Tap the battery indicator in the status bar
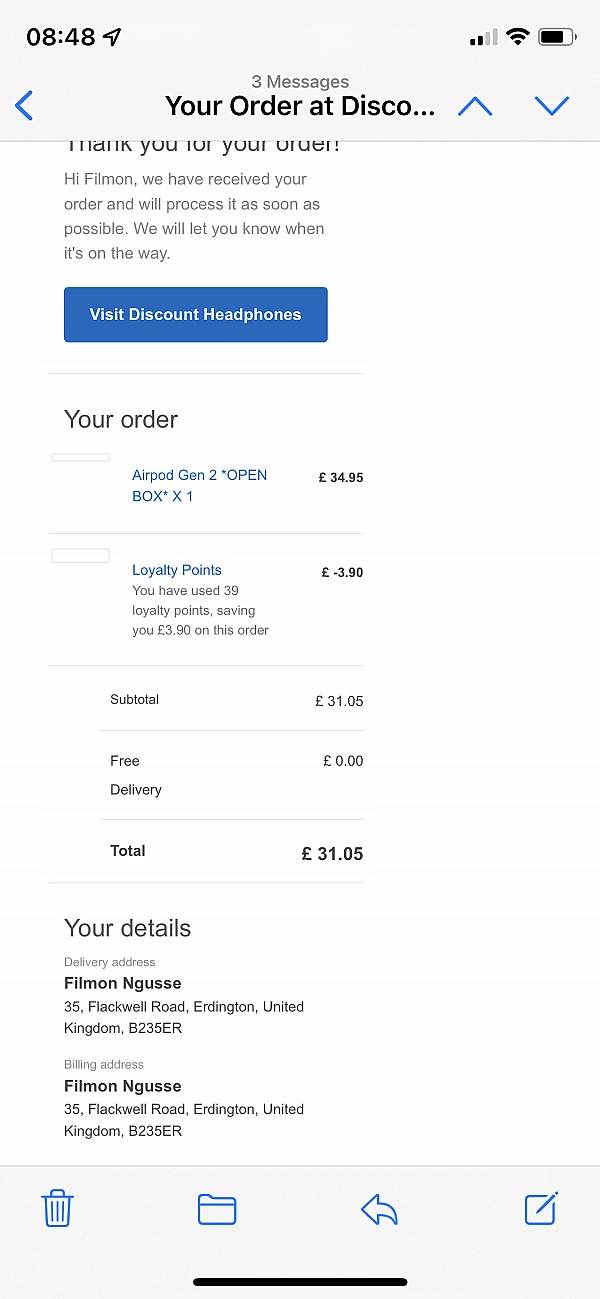600x1299 pixels. [x=556, y=37]
